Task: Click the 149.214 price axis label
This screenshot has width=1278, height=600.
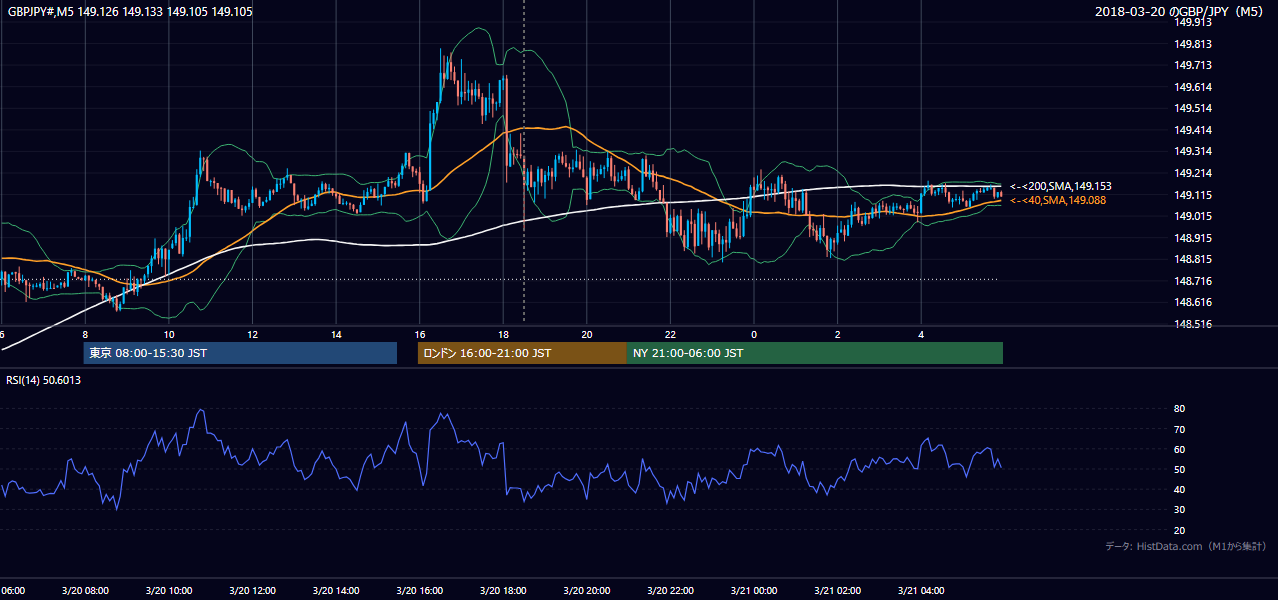Action: coord(1193,173)
